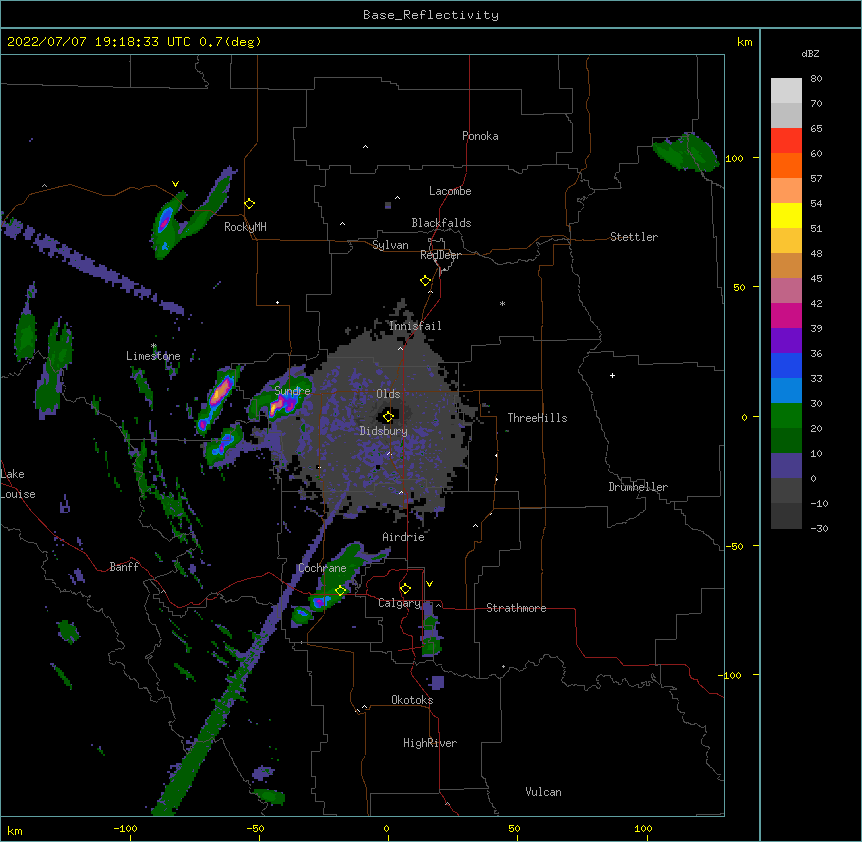Image resolution: width=862 pixels, height=842 pixels.
Task: Click the 0 tick label on bottom km axis
Action: (x=386, y=828)
